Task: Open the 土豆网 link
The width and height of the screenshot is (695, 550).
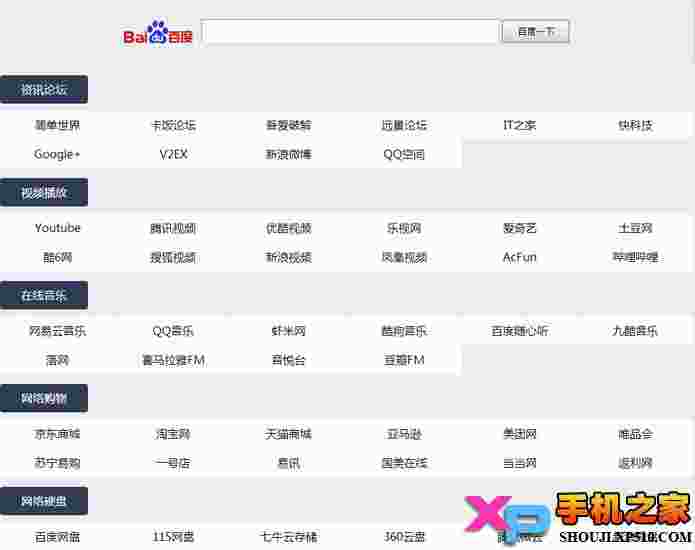Action: pyautogui.click(x=635, y=228)
